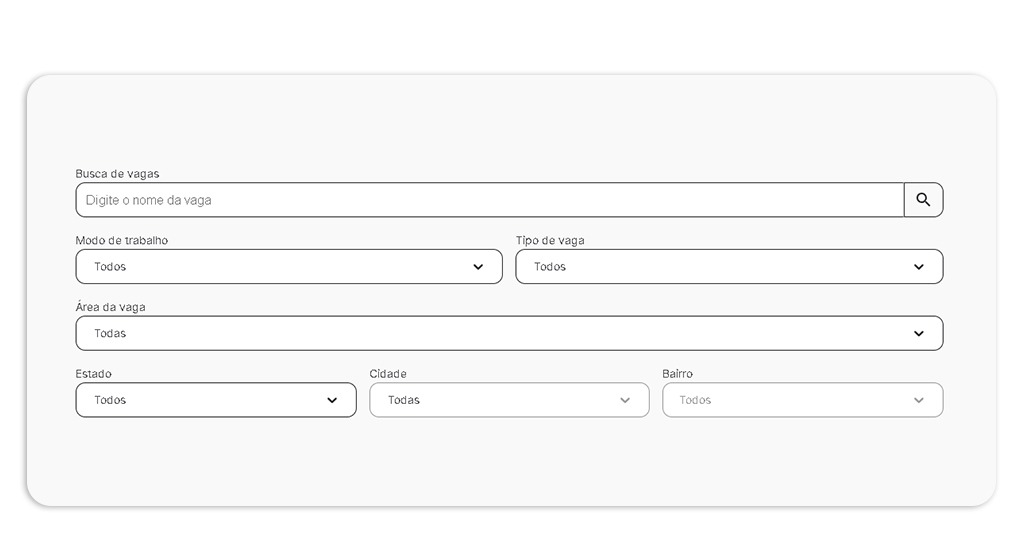This screenshot has height=536, width=1024.
Task: Click the 'Estado' label text
Action: pyautogui.click(x=93, y=374)
